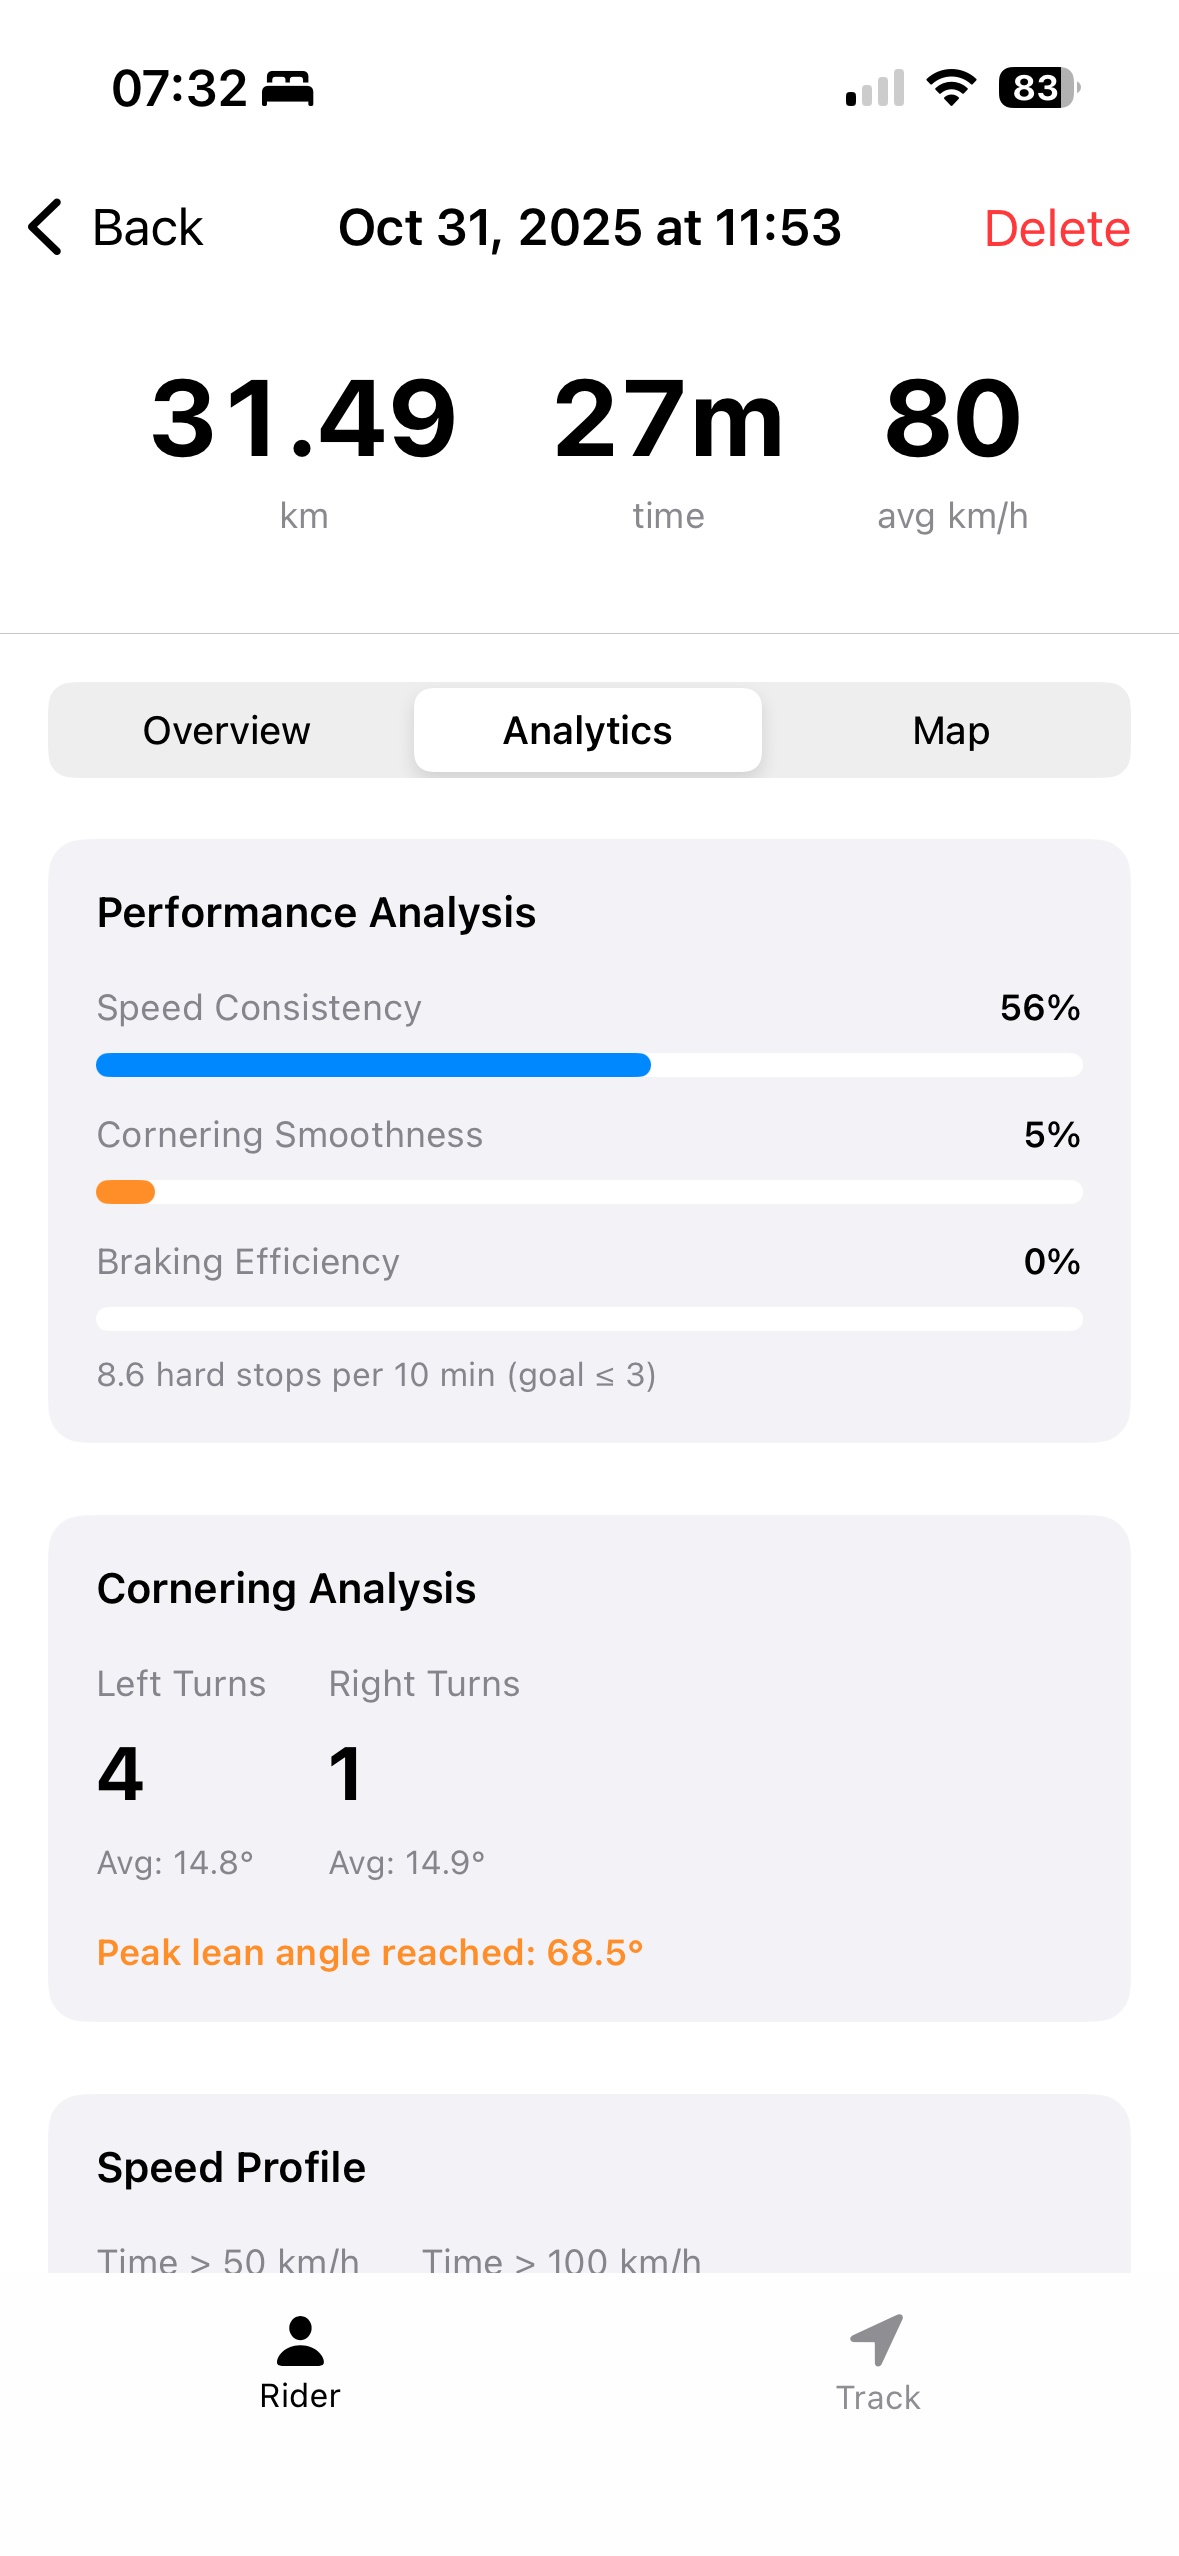This screenshot has width=1179, height=2556.
Task: Tap the back chevron arrow
Action: (46, 227)
